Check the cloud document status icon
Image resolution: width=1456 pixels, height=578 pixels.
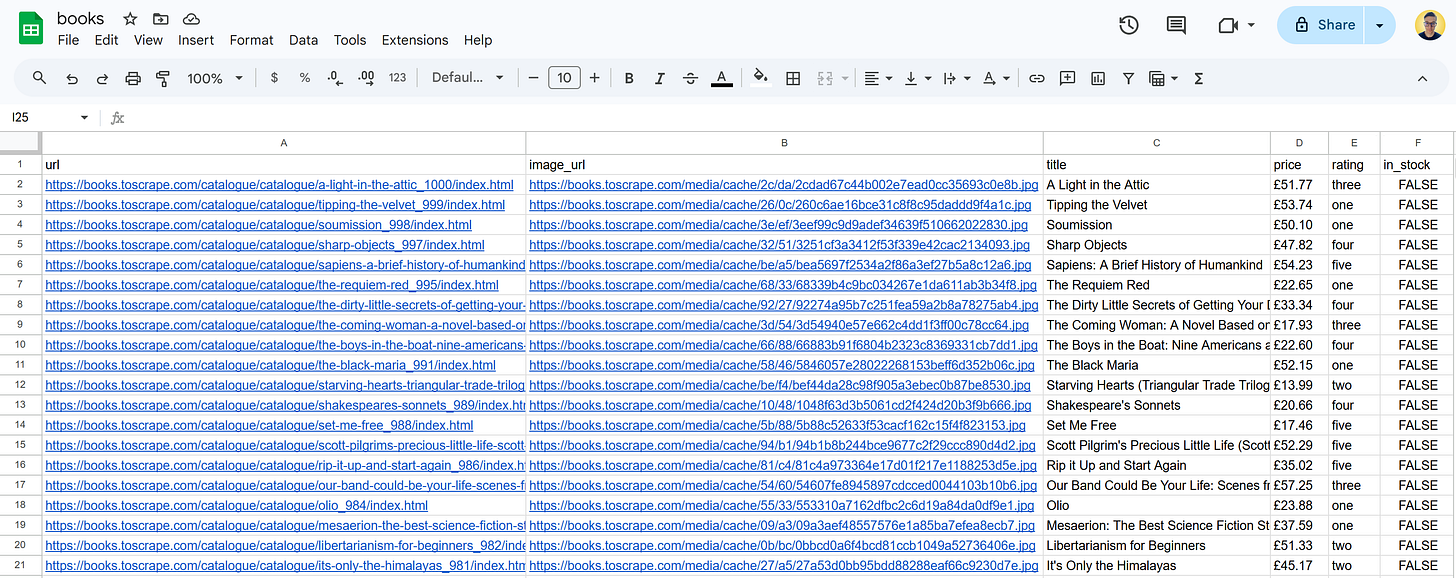pos(192,19)
